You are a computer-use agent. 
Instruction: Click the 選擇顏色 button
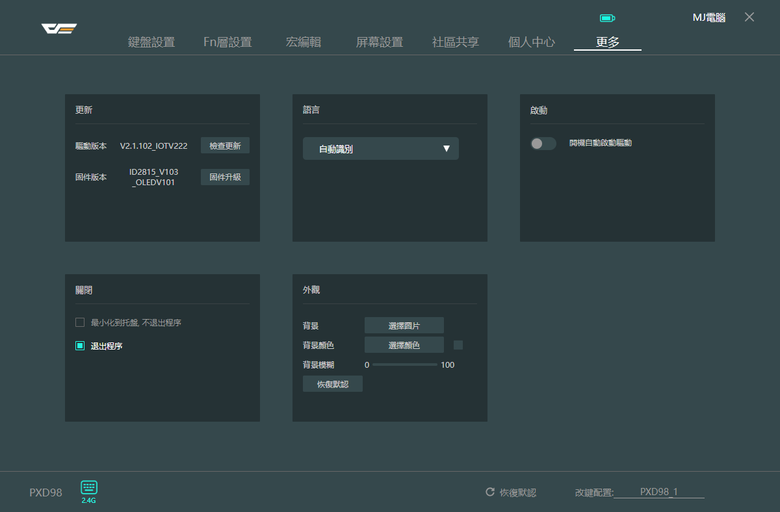(x=404, y=345)
